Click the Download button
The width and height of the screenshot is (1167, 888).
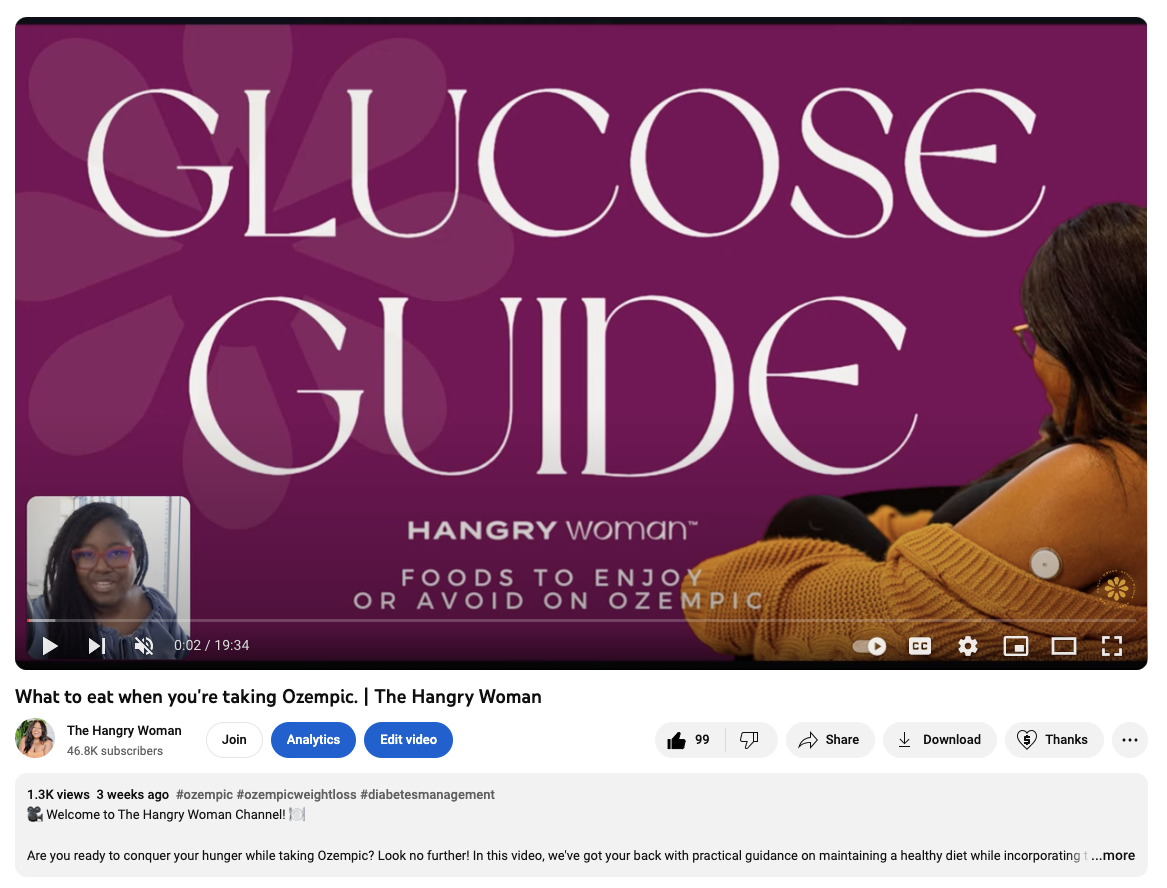(939, 740)
